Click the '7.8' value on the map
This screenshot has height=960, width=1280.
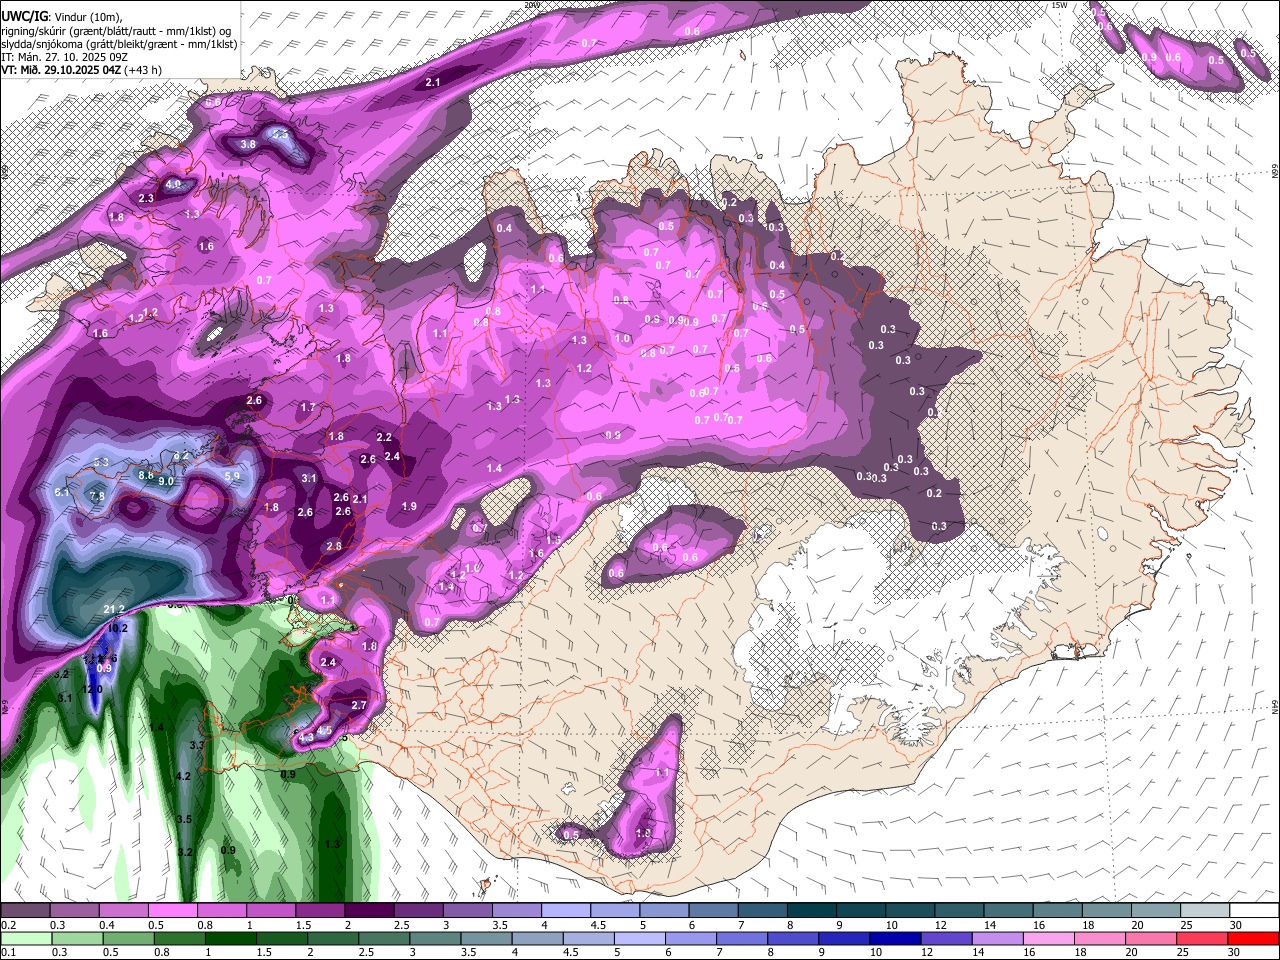pos(97,496)
